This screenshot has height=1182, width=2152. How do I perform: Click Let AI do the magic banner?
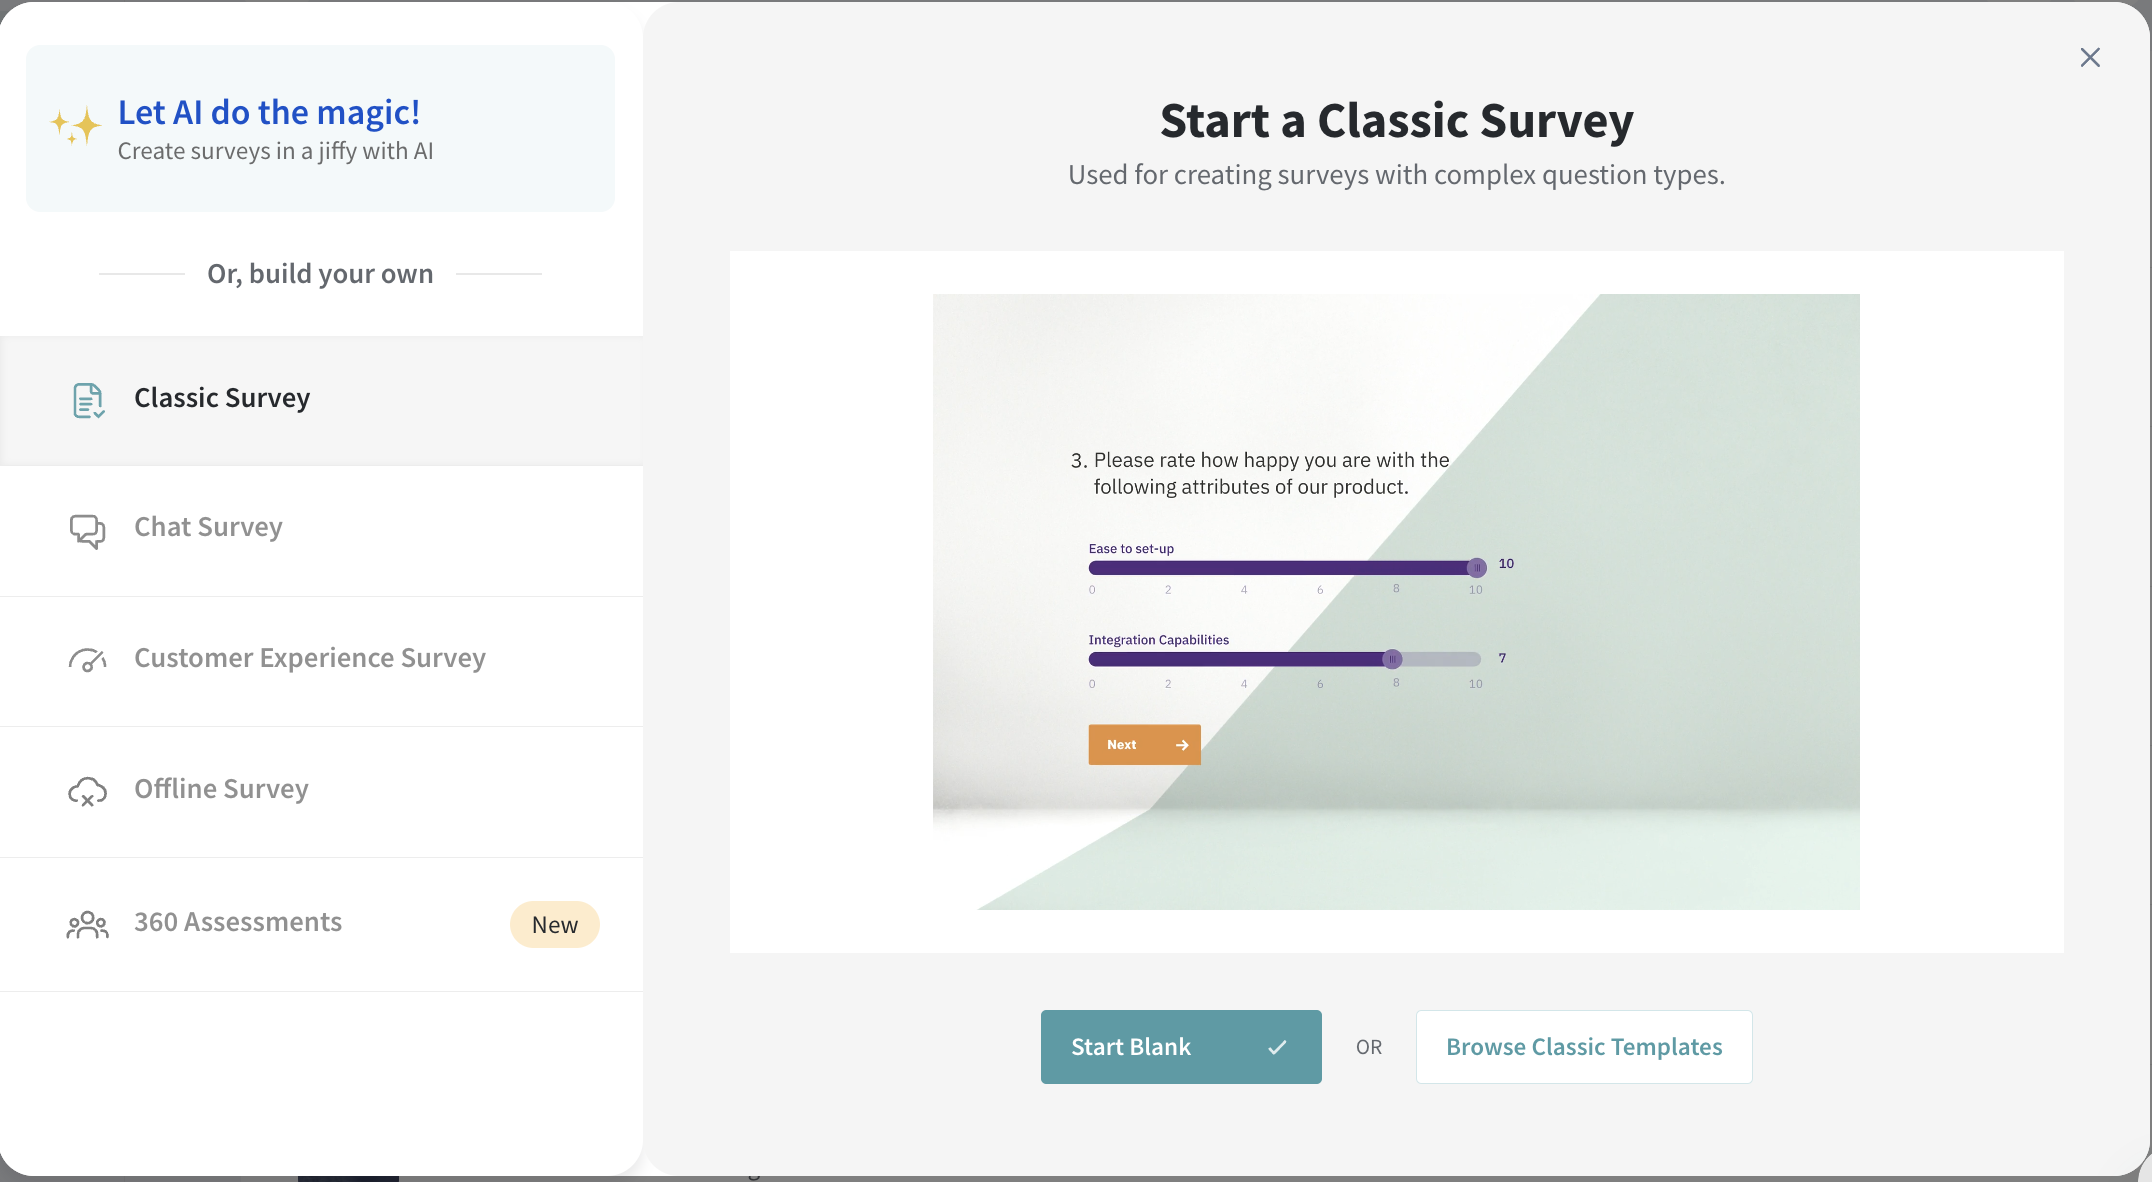pyautogui.click(x=320, y=128)
